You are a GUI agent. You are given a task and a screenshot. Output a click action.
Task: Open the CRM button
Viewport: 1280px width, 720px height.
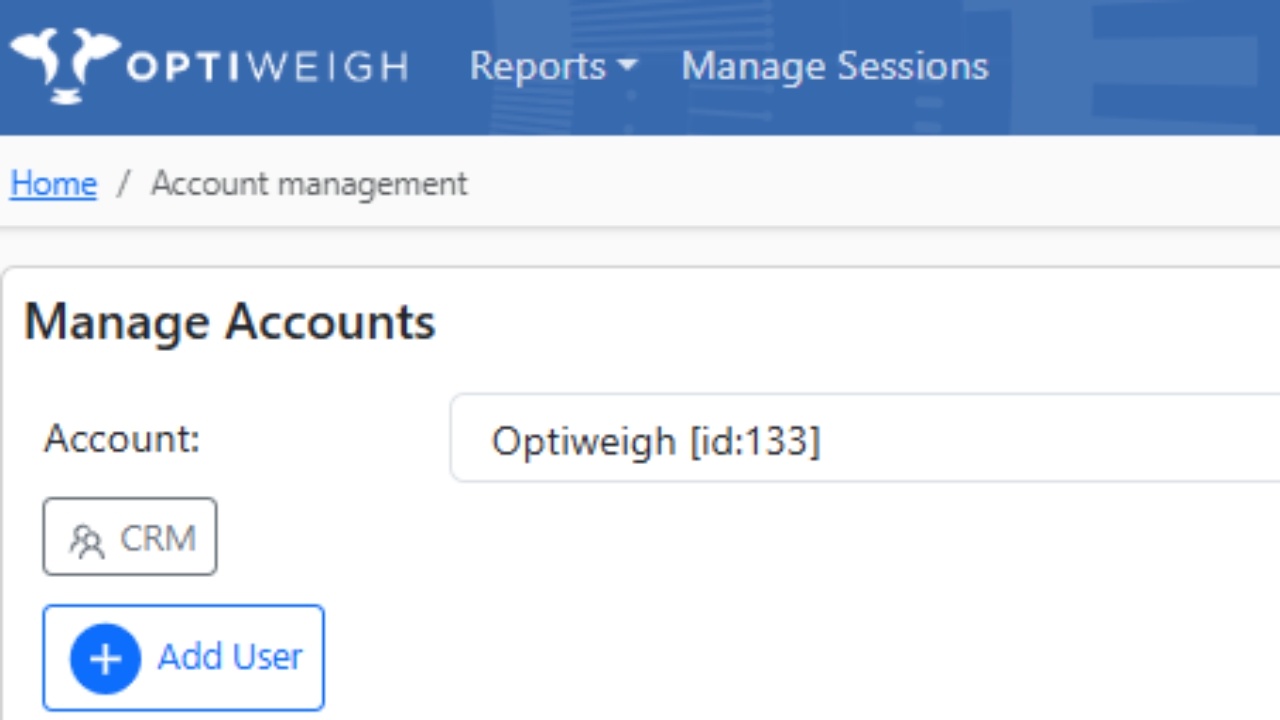(130, 537)
